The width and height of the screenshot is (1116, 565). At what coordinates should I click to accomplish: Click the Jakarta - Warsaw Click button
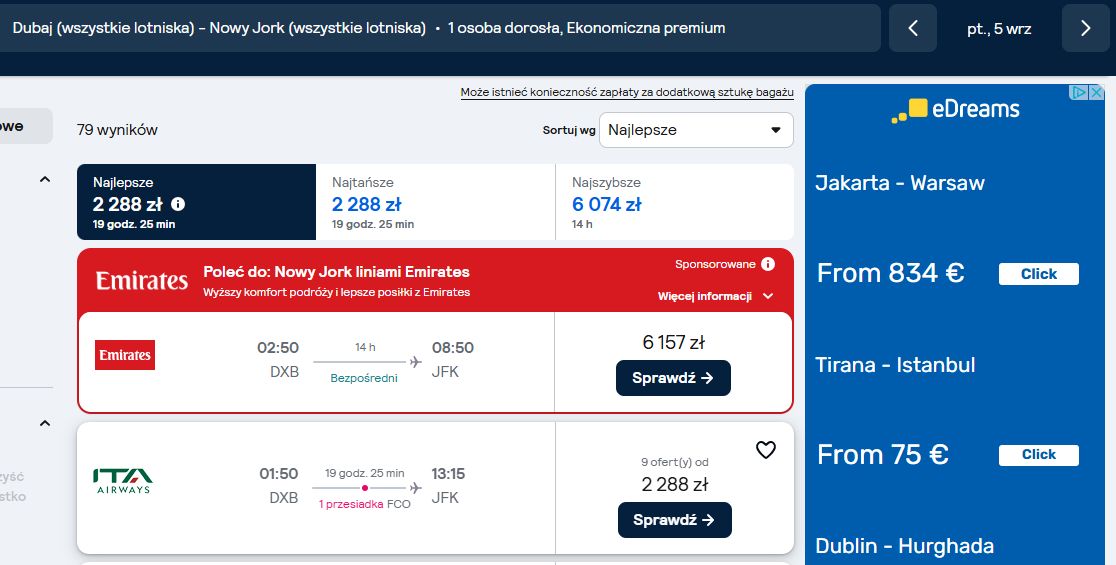tap(1038, 274)
